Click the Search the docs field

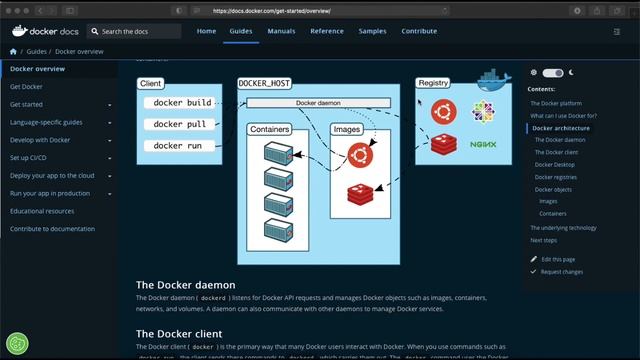pyautogui.click(x=134, y=31)
